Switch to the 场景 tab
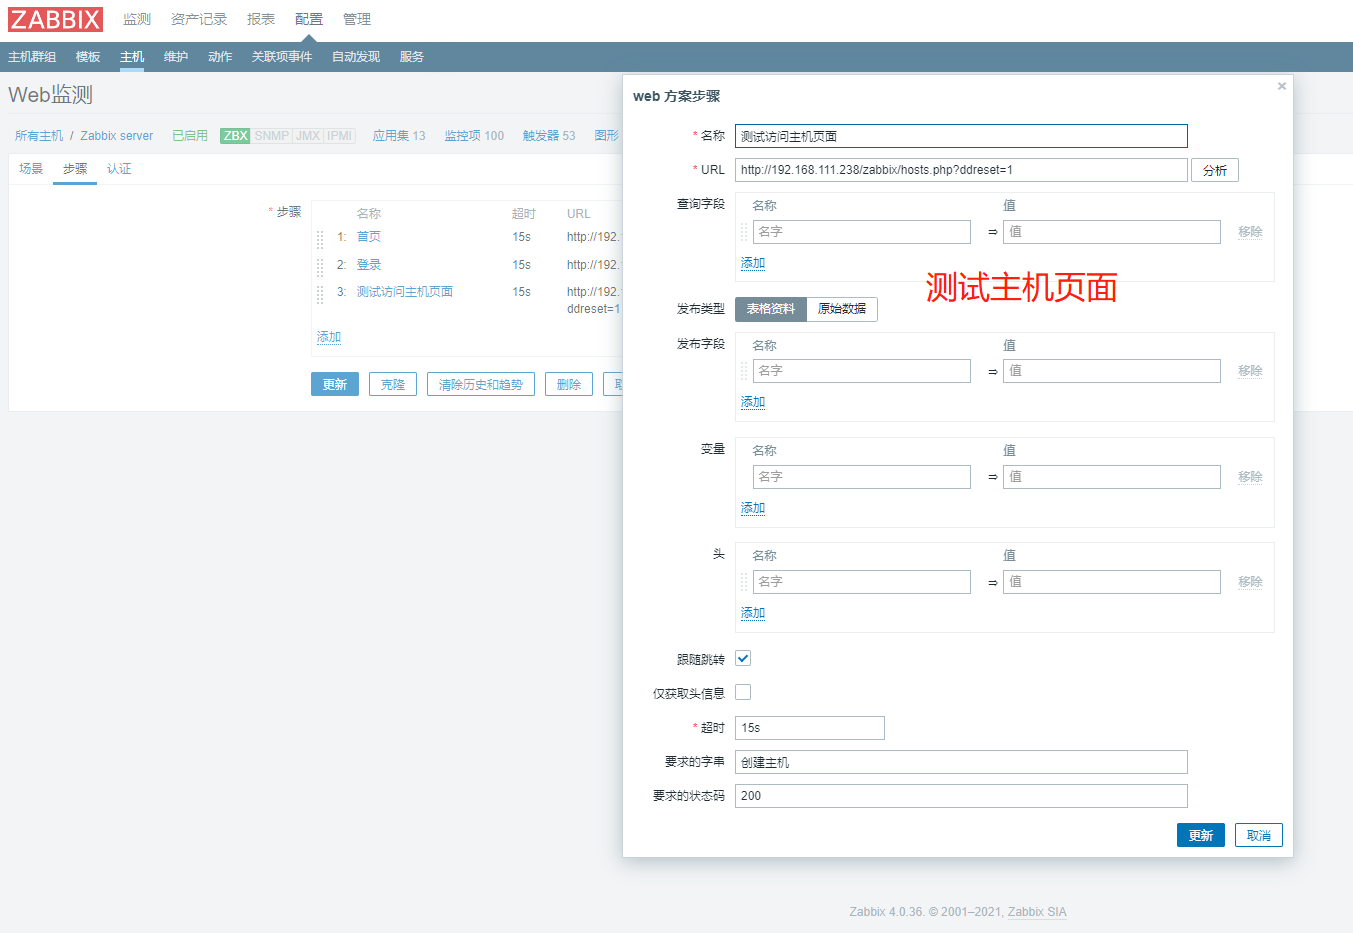This screenshot has width=1353, height=933. [x=31, y=169]
